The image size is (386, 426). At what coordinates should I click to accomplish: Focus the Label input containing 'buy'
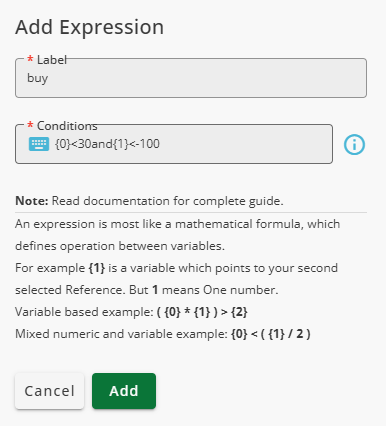pyautogui.click(x=191, y=78)
